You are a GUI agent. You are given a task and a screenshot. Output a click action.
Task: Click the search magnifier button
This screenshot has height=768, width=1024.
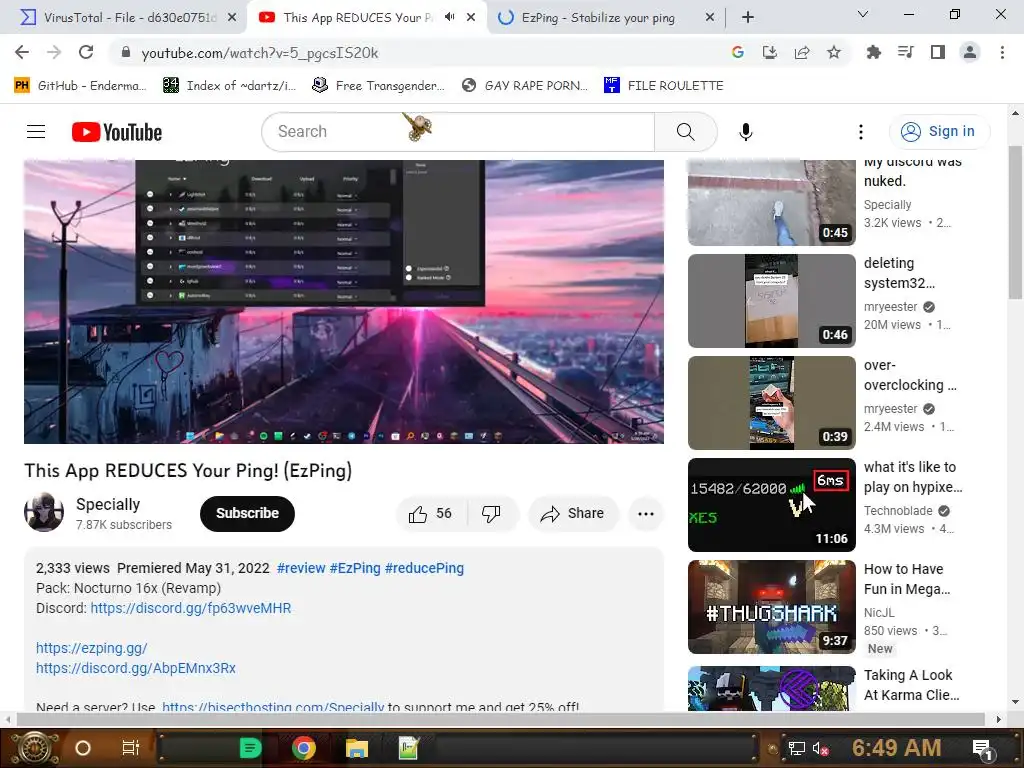pyautogui.click(x=686, y=132)
